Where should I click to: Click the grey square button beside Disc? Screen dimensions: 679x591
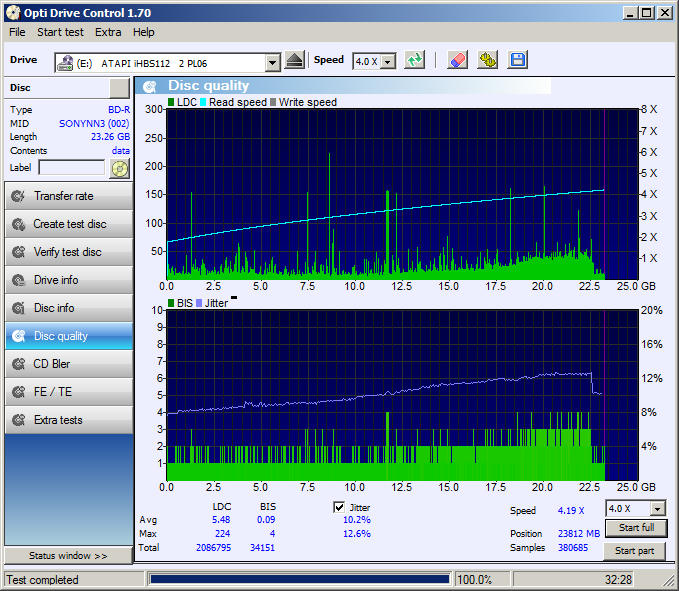point(119,88)
